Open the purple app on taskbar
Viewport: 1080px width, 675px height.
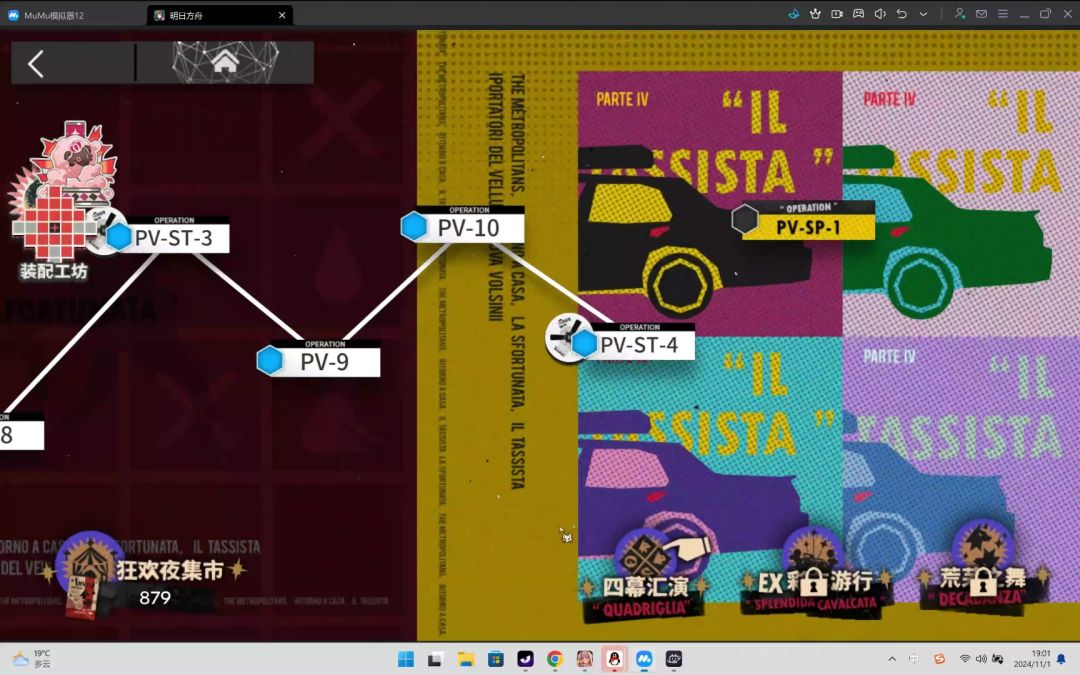click(525, 659)
